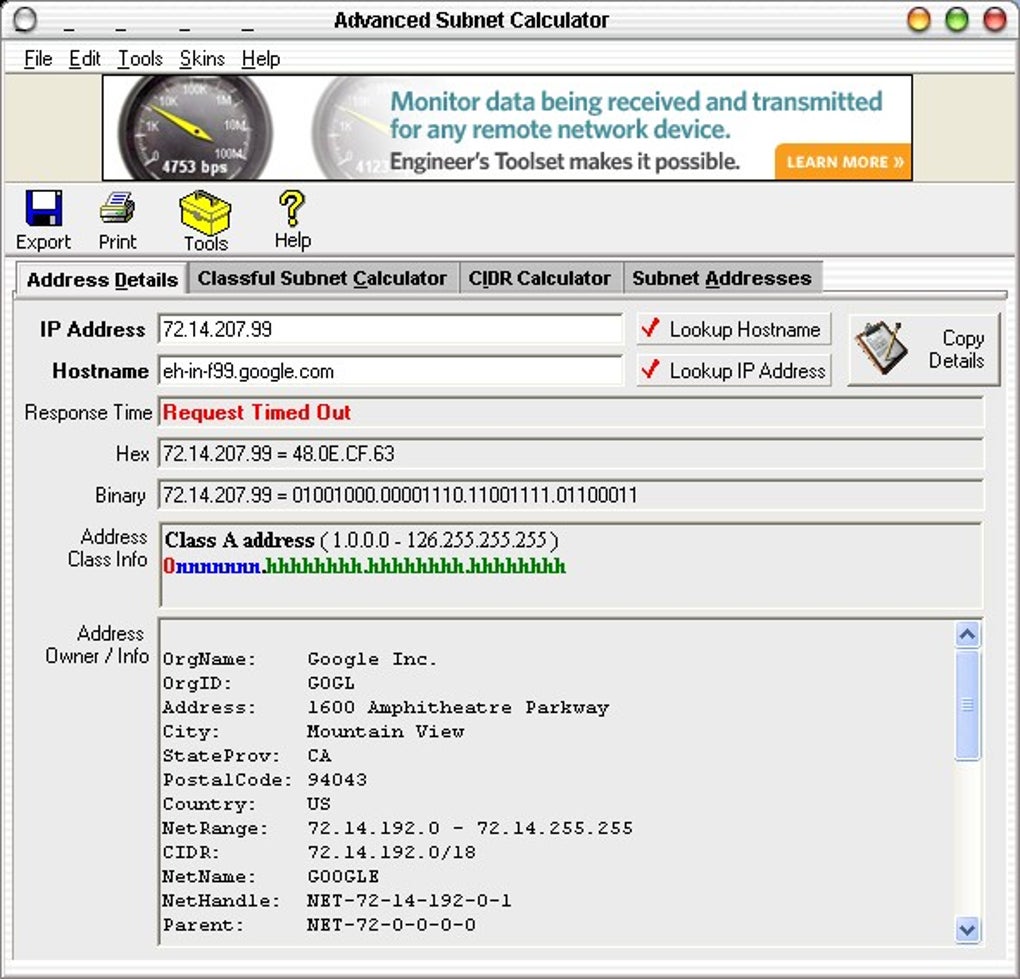Viewport: 1020px width, 979px height.
Task: Click the Lookup IP Address button
Action: (733, 371)
